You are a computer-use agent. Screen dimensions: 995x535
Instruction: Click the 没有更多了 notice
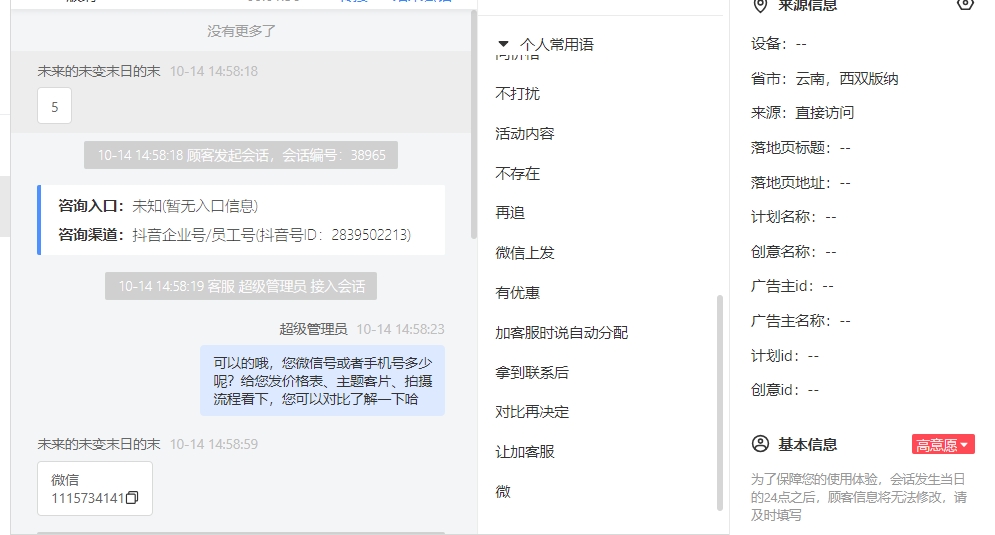(x=241, y=31)
